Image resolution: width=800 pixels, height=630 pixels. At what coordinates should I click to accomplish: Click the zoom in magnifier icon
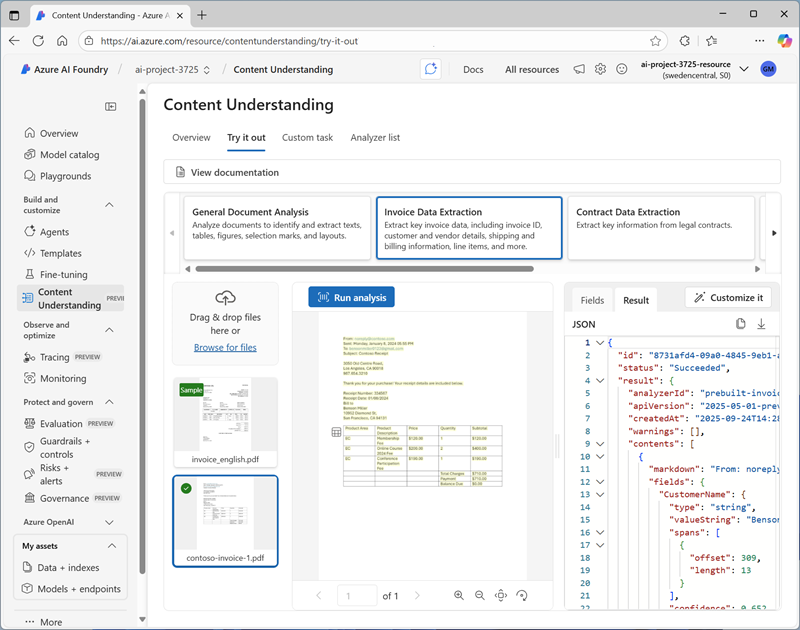tap(459, 595)
